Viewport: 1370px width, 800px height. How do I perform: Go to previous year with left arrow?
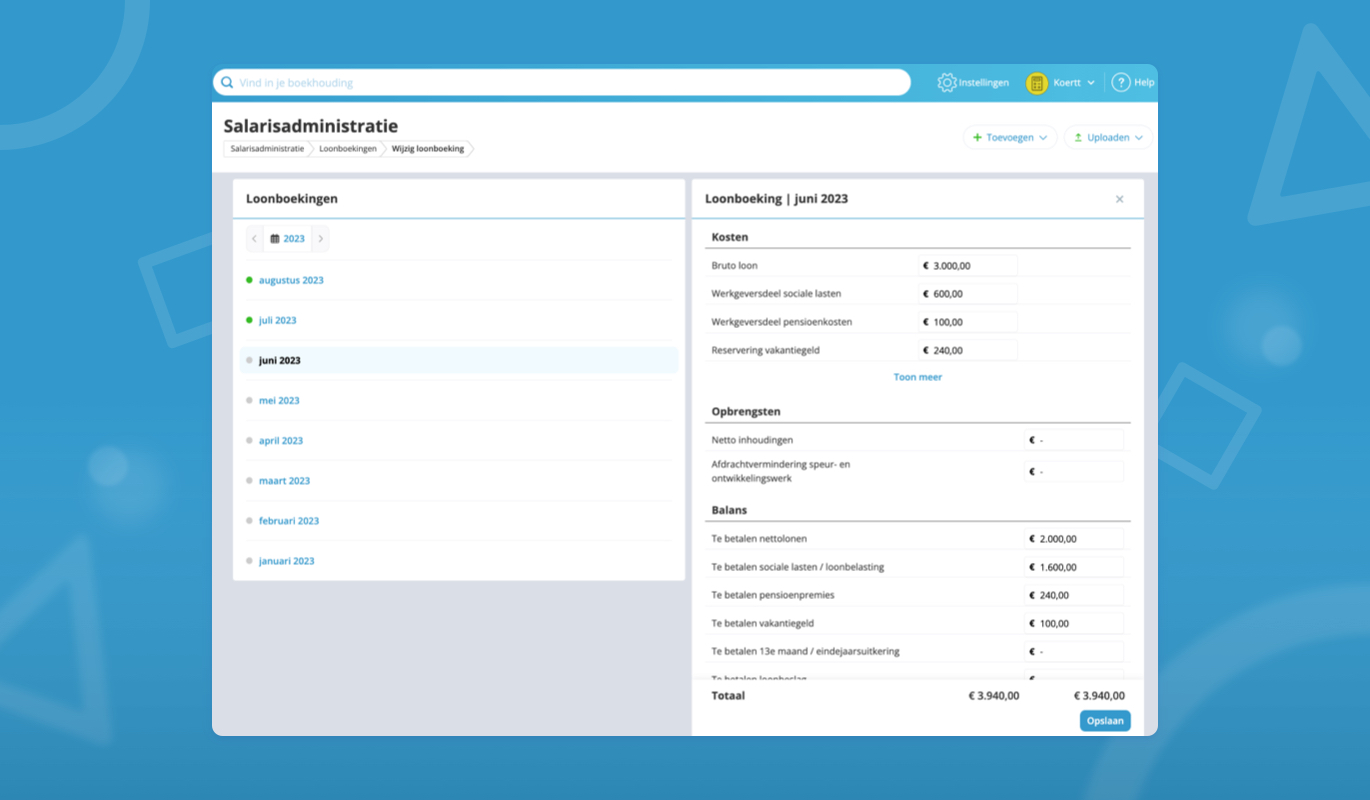[x=255, y=239]
